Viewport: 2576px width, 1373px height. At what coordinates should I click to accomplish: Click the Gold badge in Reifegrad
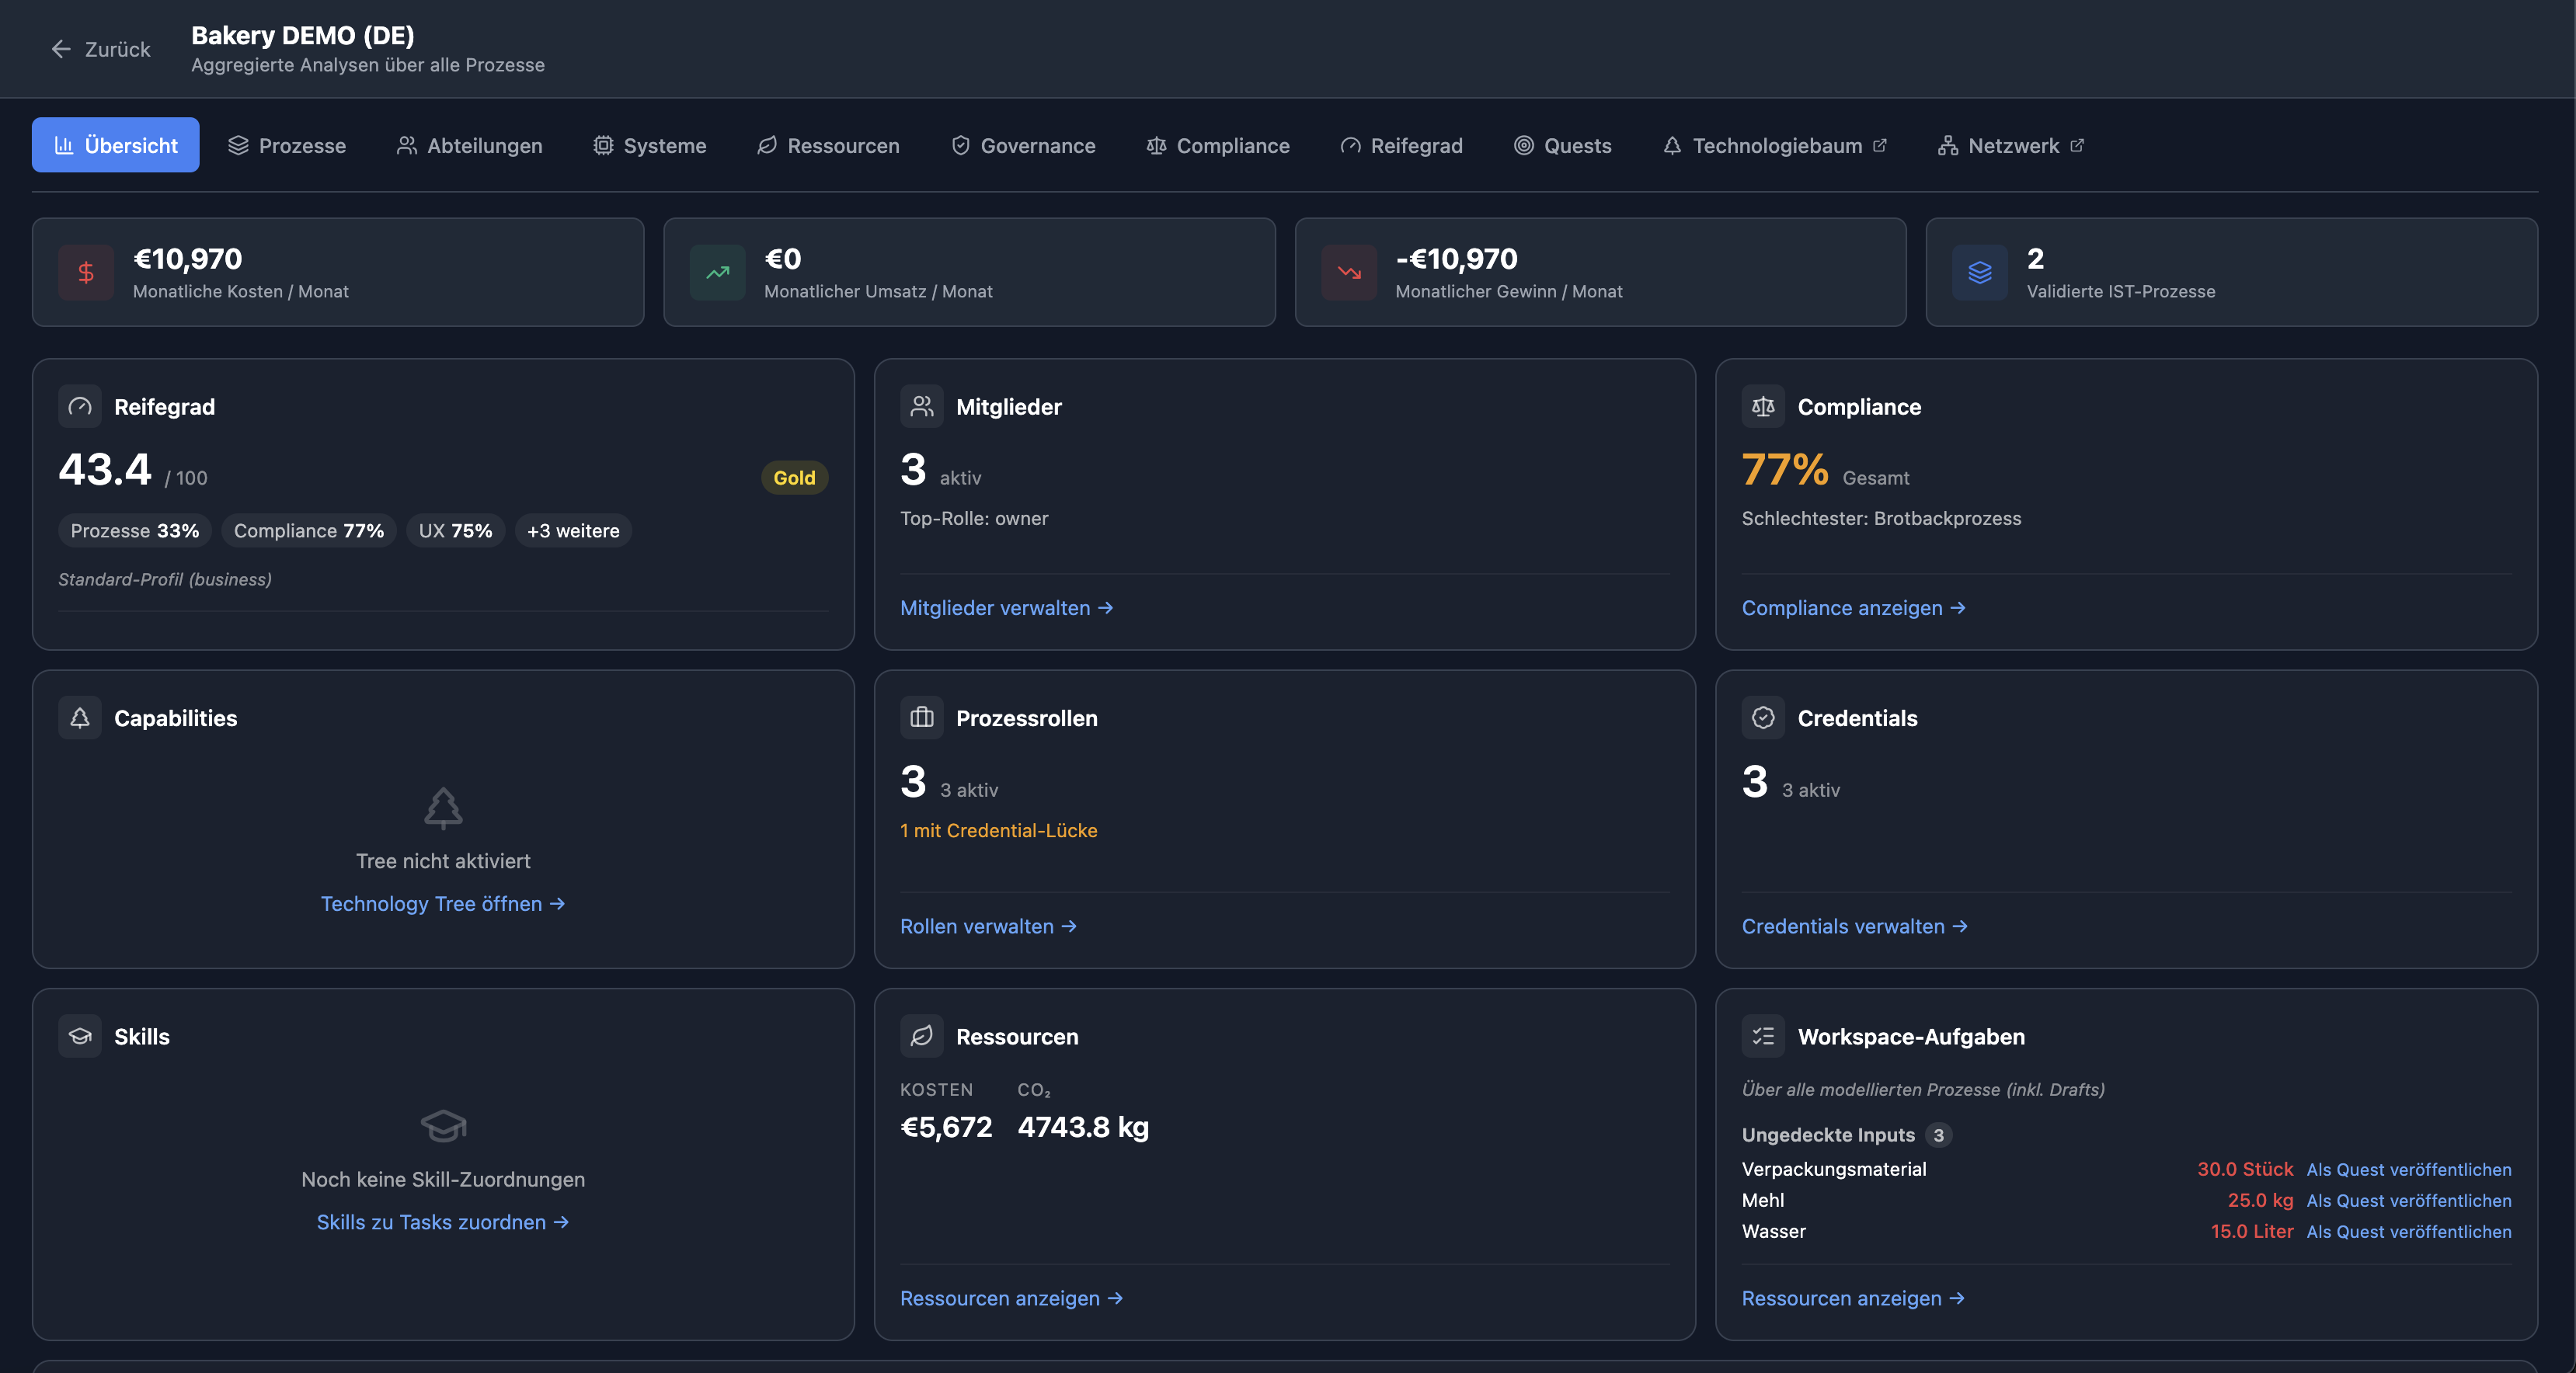(x=794, y=477)
